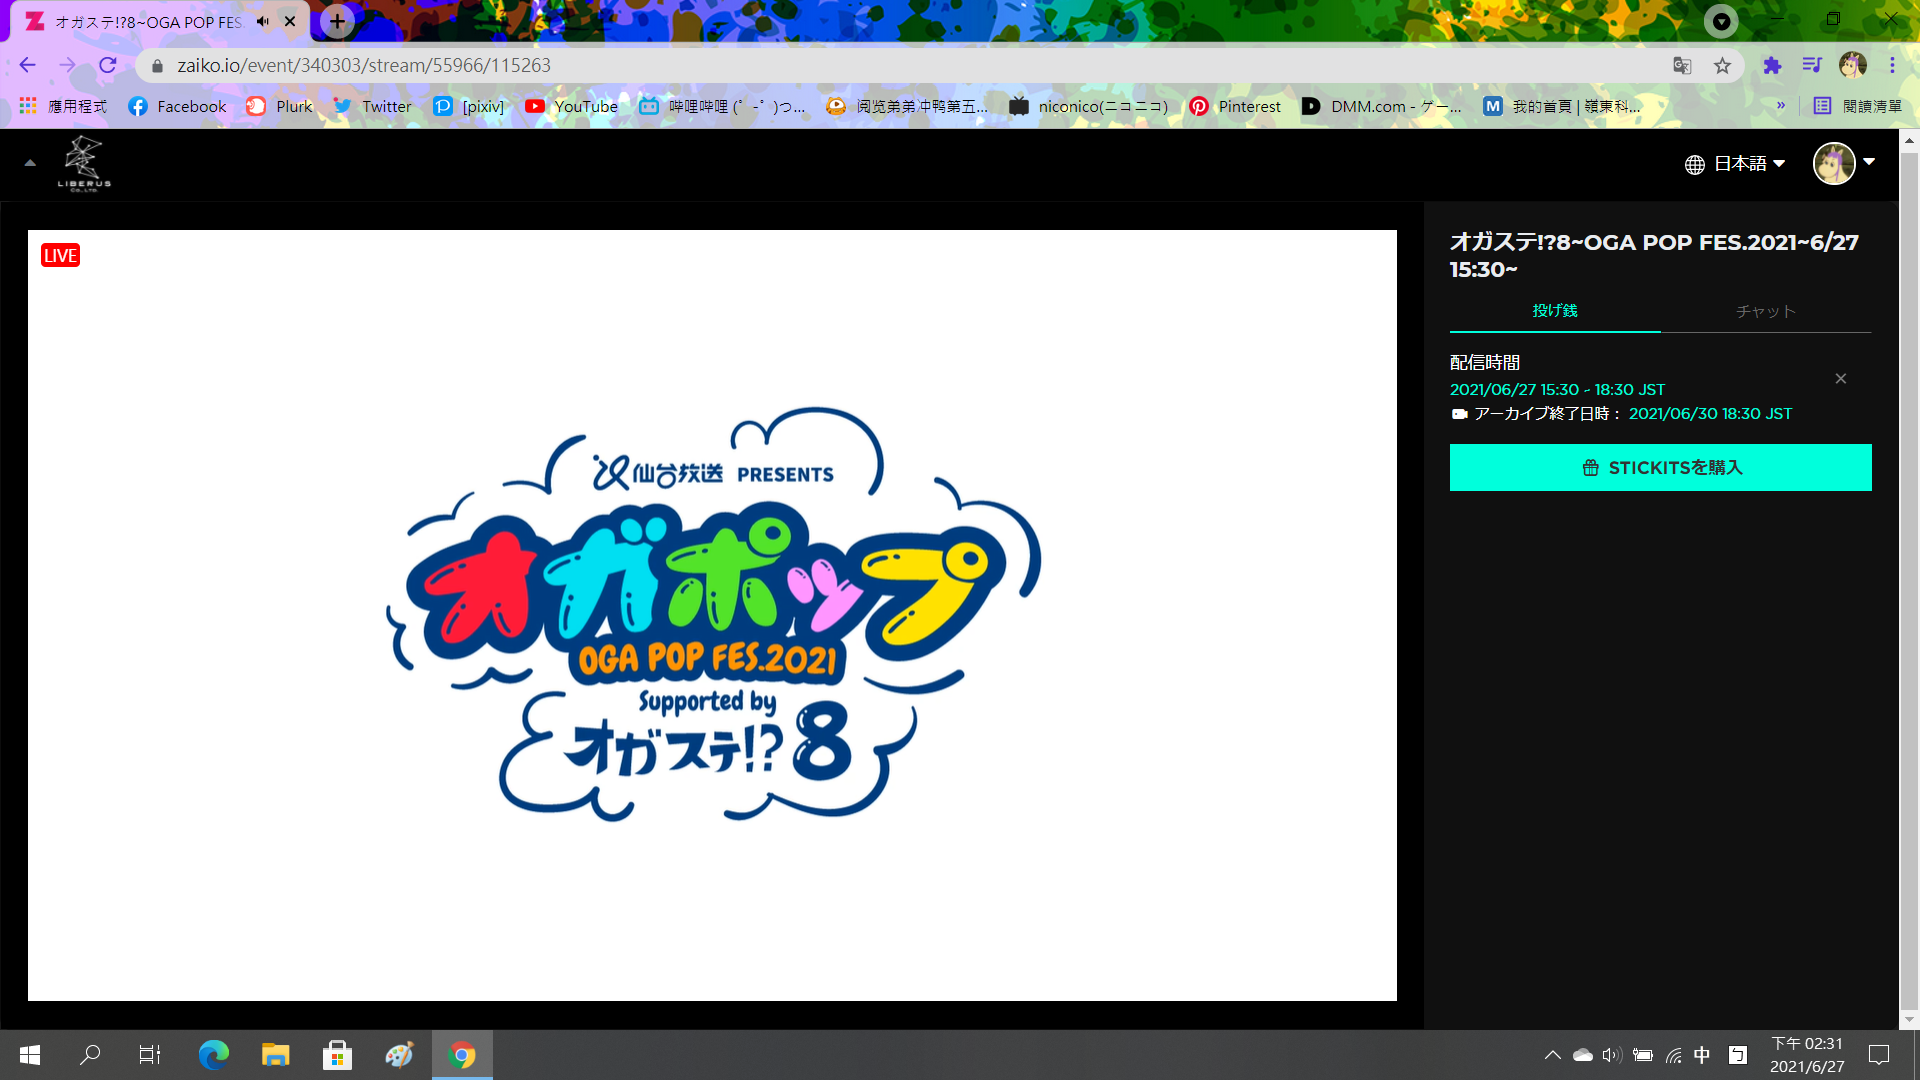The height and width of the screenshot is (1080, 1920).
Task: Open the Windows notification center
Action: pos(1879,1055)
